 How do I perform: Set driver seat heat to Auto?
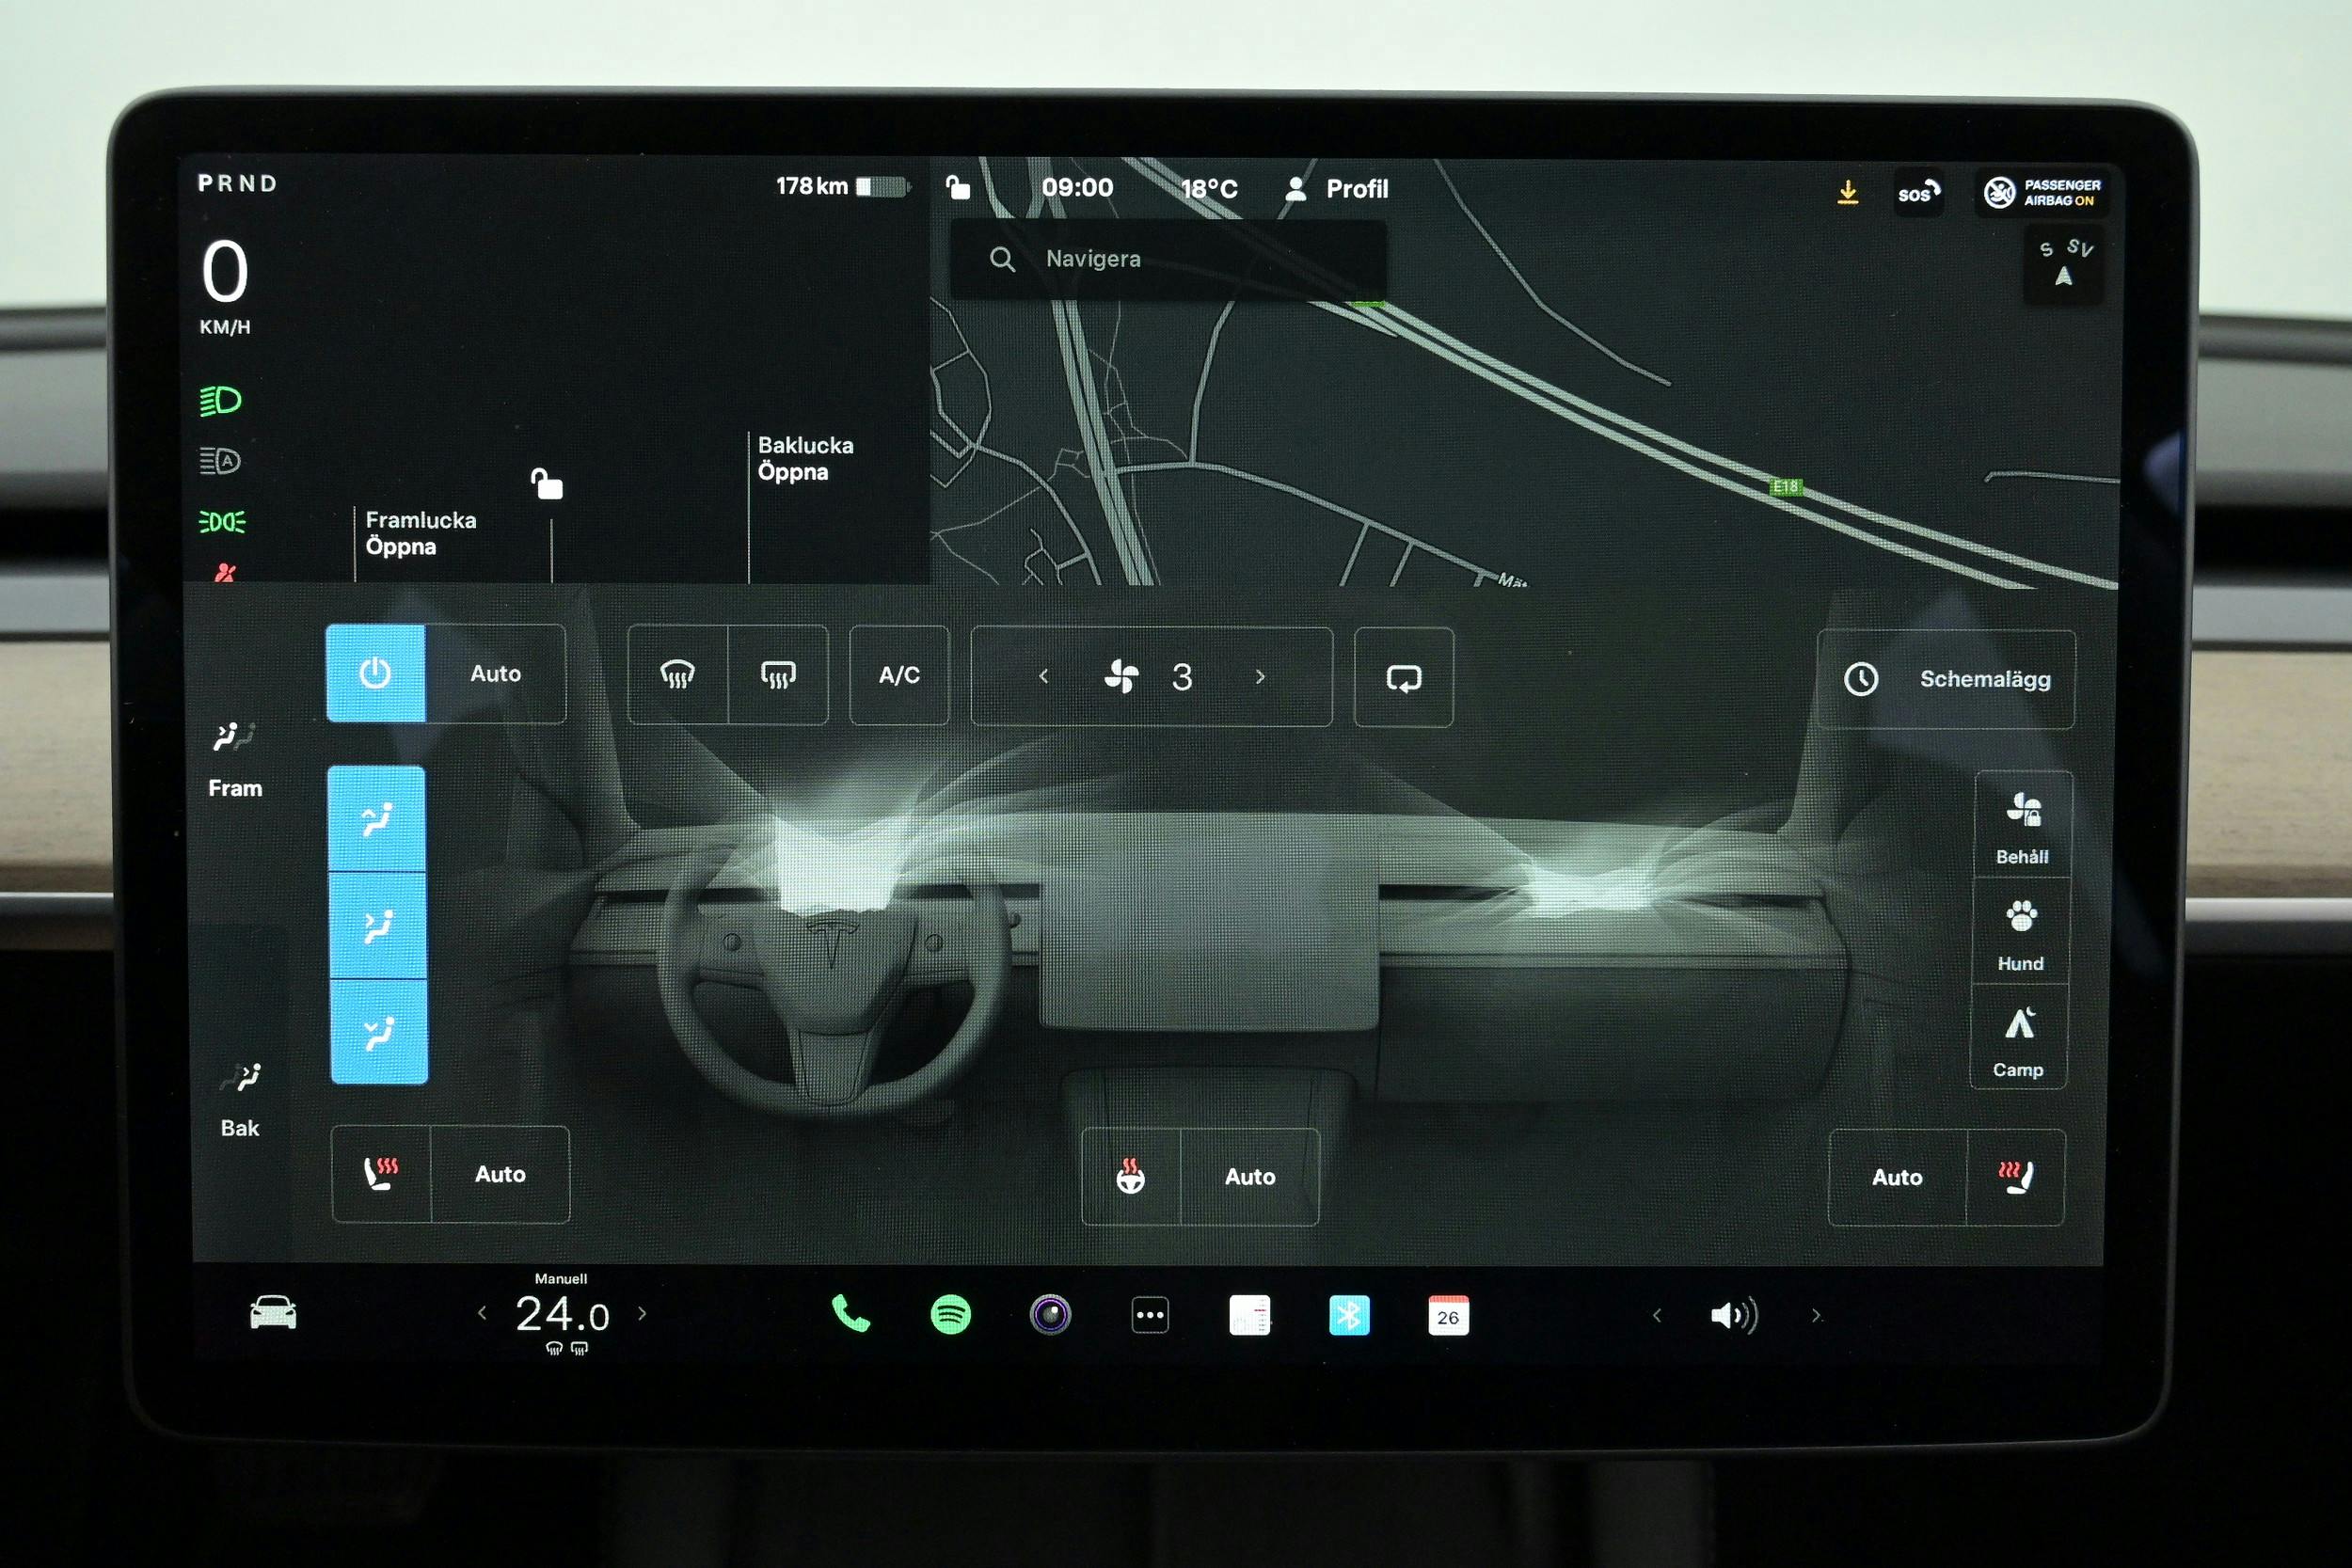[x=500, y=1174]
